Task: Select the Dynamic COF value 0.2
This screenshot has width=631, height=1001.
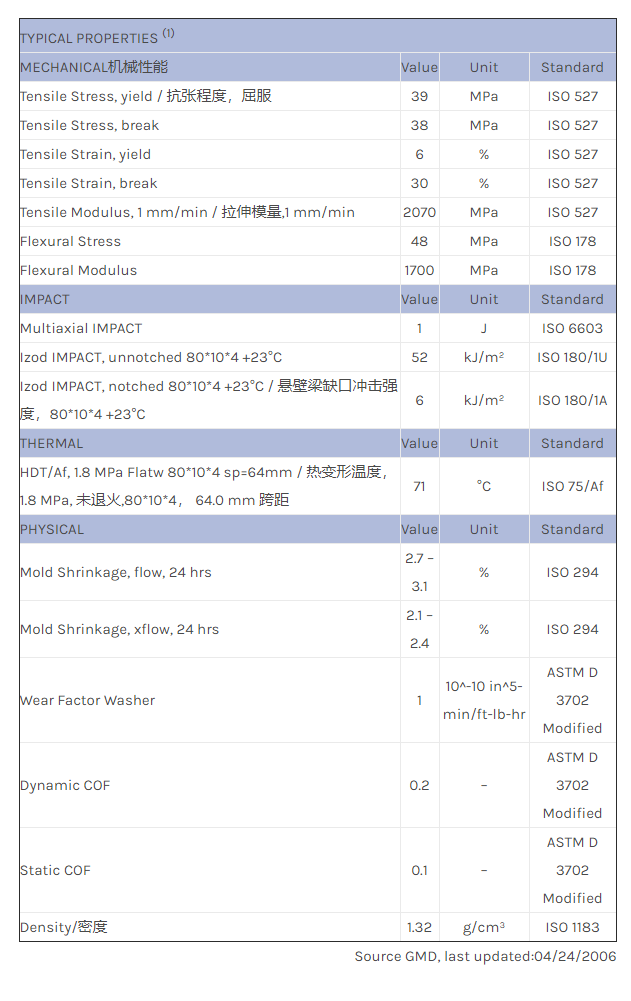Action: coord(419,785)
